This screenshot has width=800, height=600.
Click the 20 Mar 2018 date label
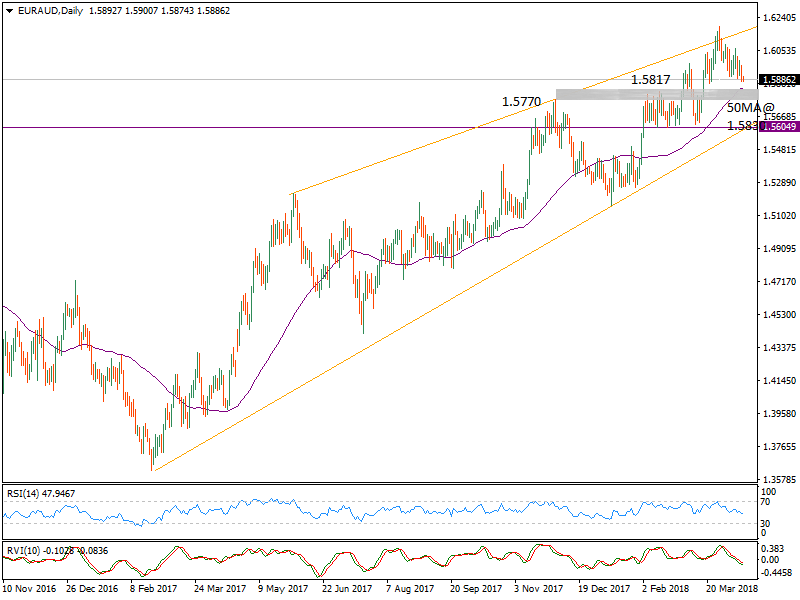(732, 588)
